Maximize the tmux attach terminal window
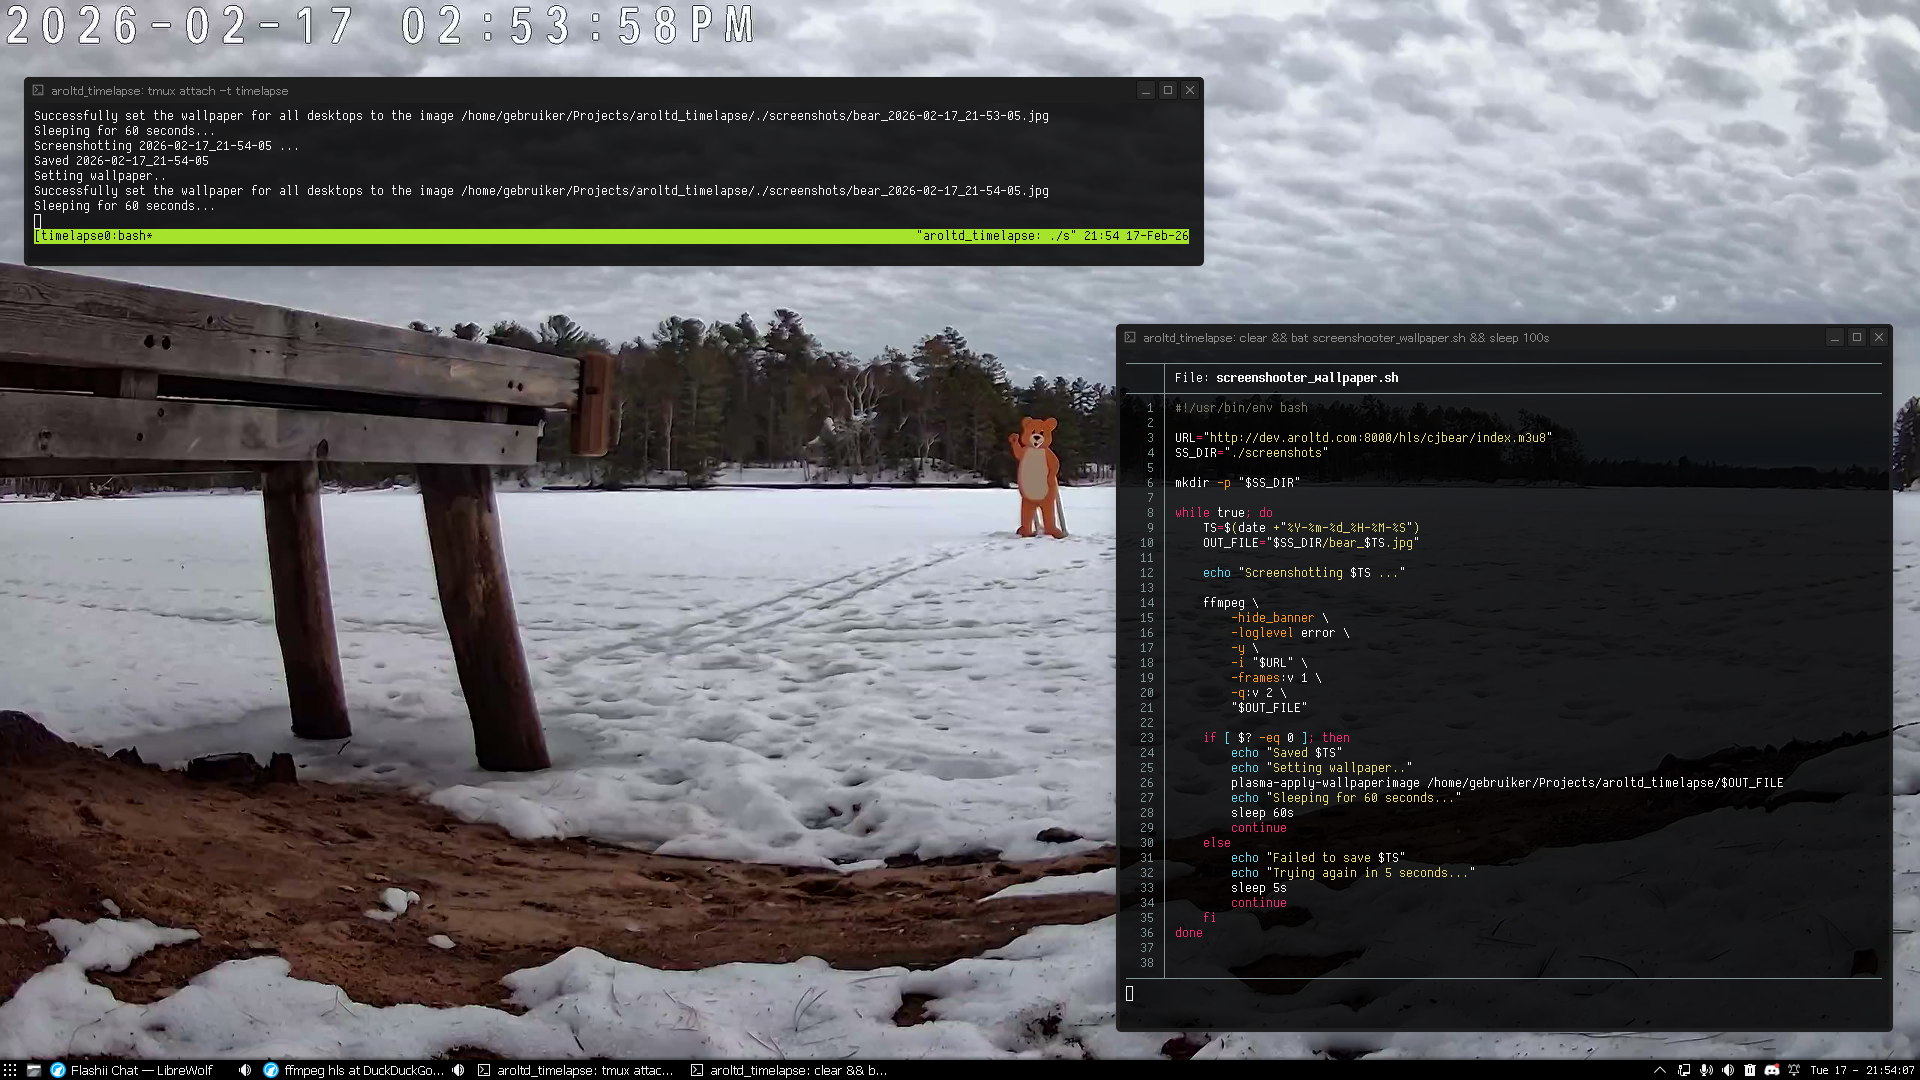Screen dimensions: 1920x1080 tap(1167, 90)
